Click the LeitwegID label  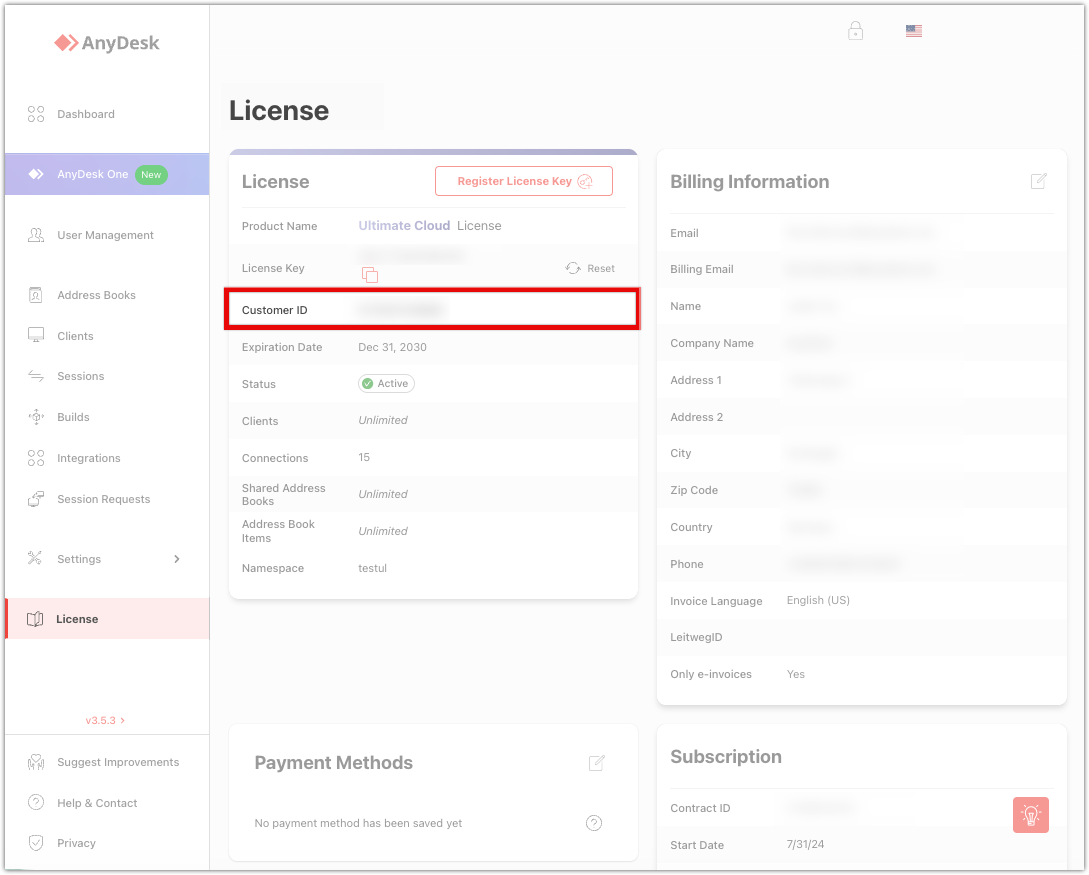pyautogui.click(x=696, y=638)
